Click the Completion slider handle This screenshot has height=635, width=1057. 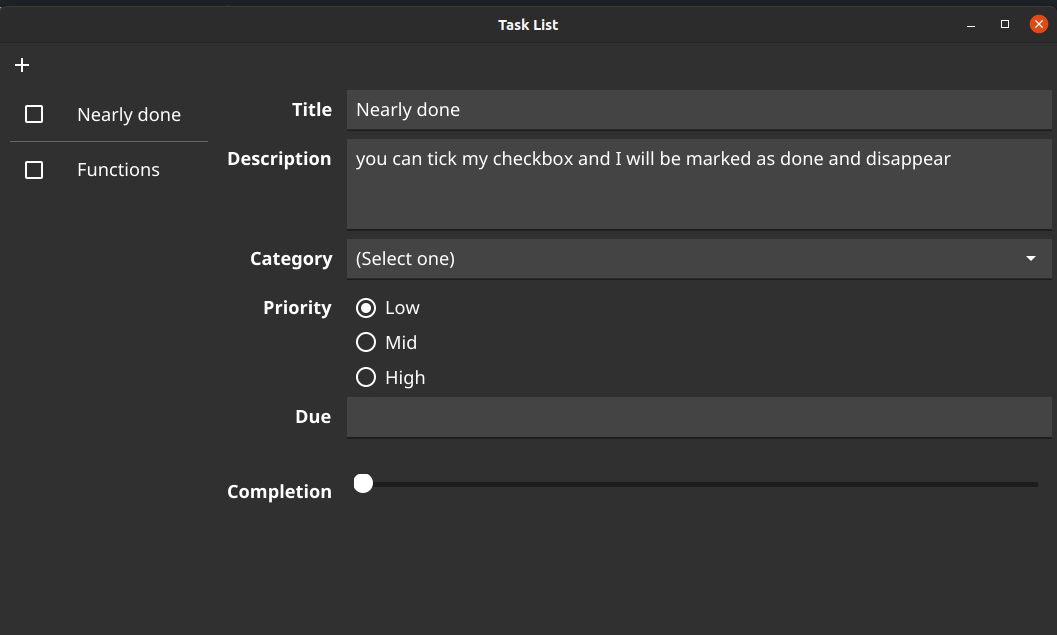(363, 483)
